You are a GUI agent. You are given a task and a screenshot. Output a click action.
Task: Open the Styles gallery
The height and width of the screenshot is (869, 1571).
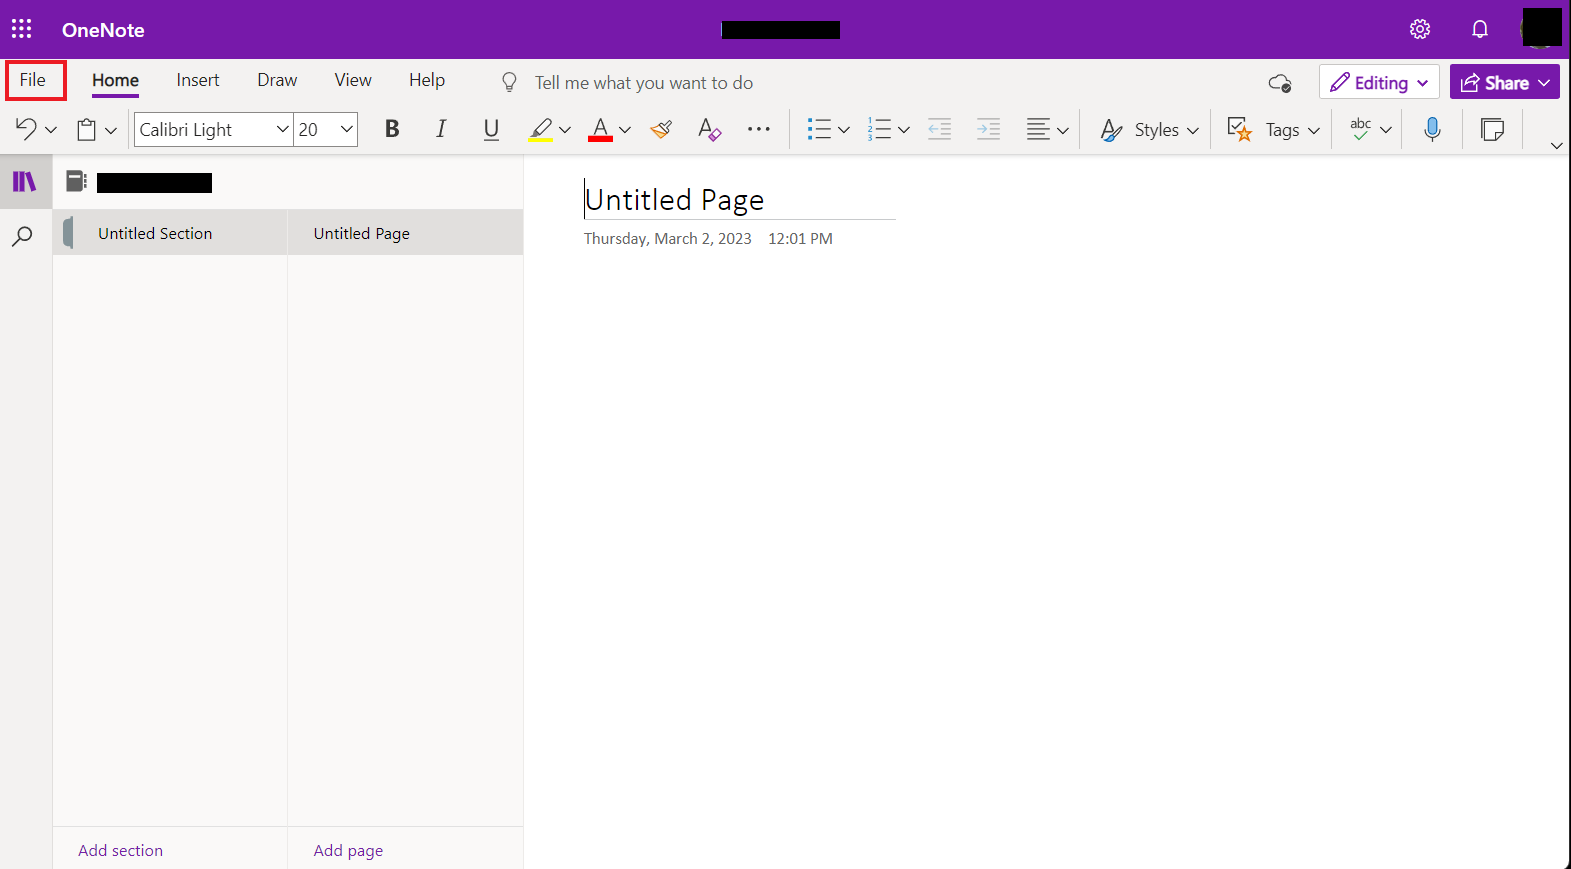pyautogui.click(x=1149, y=130)
